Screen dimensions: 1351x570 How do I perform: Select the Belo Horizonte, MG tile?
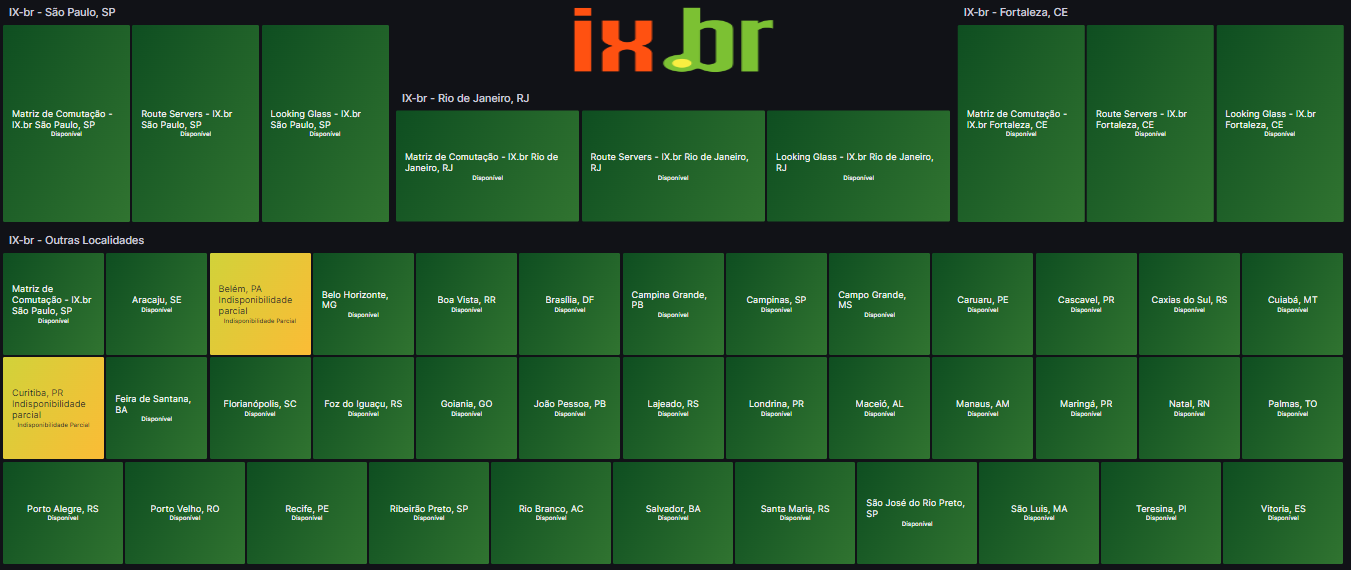[363, 304]
